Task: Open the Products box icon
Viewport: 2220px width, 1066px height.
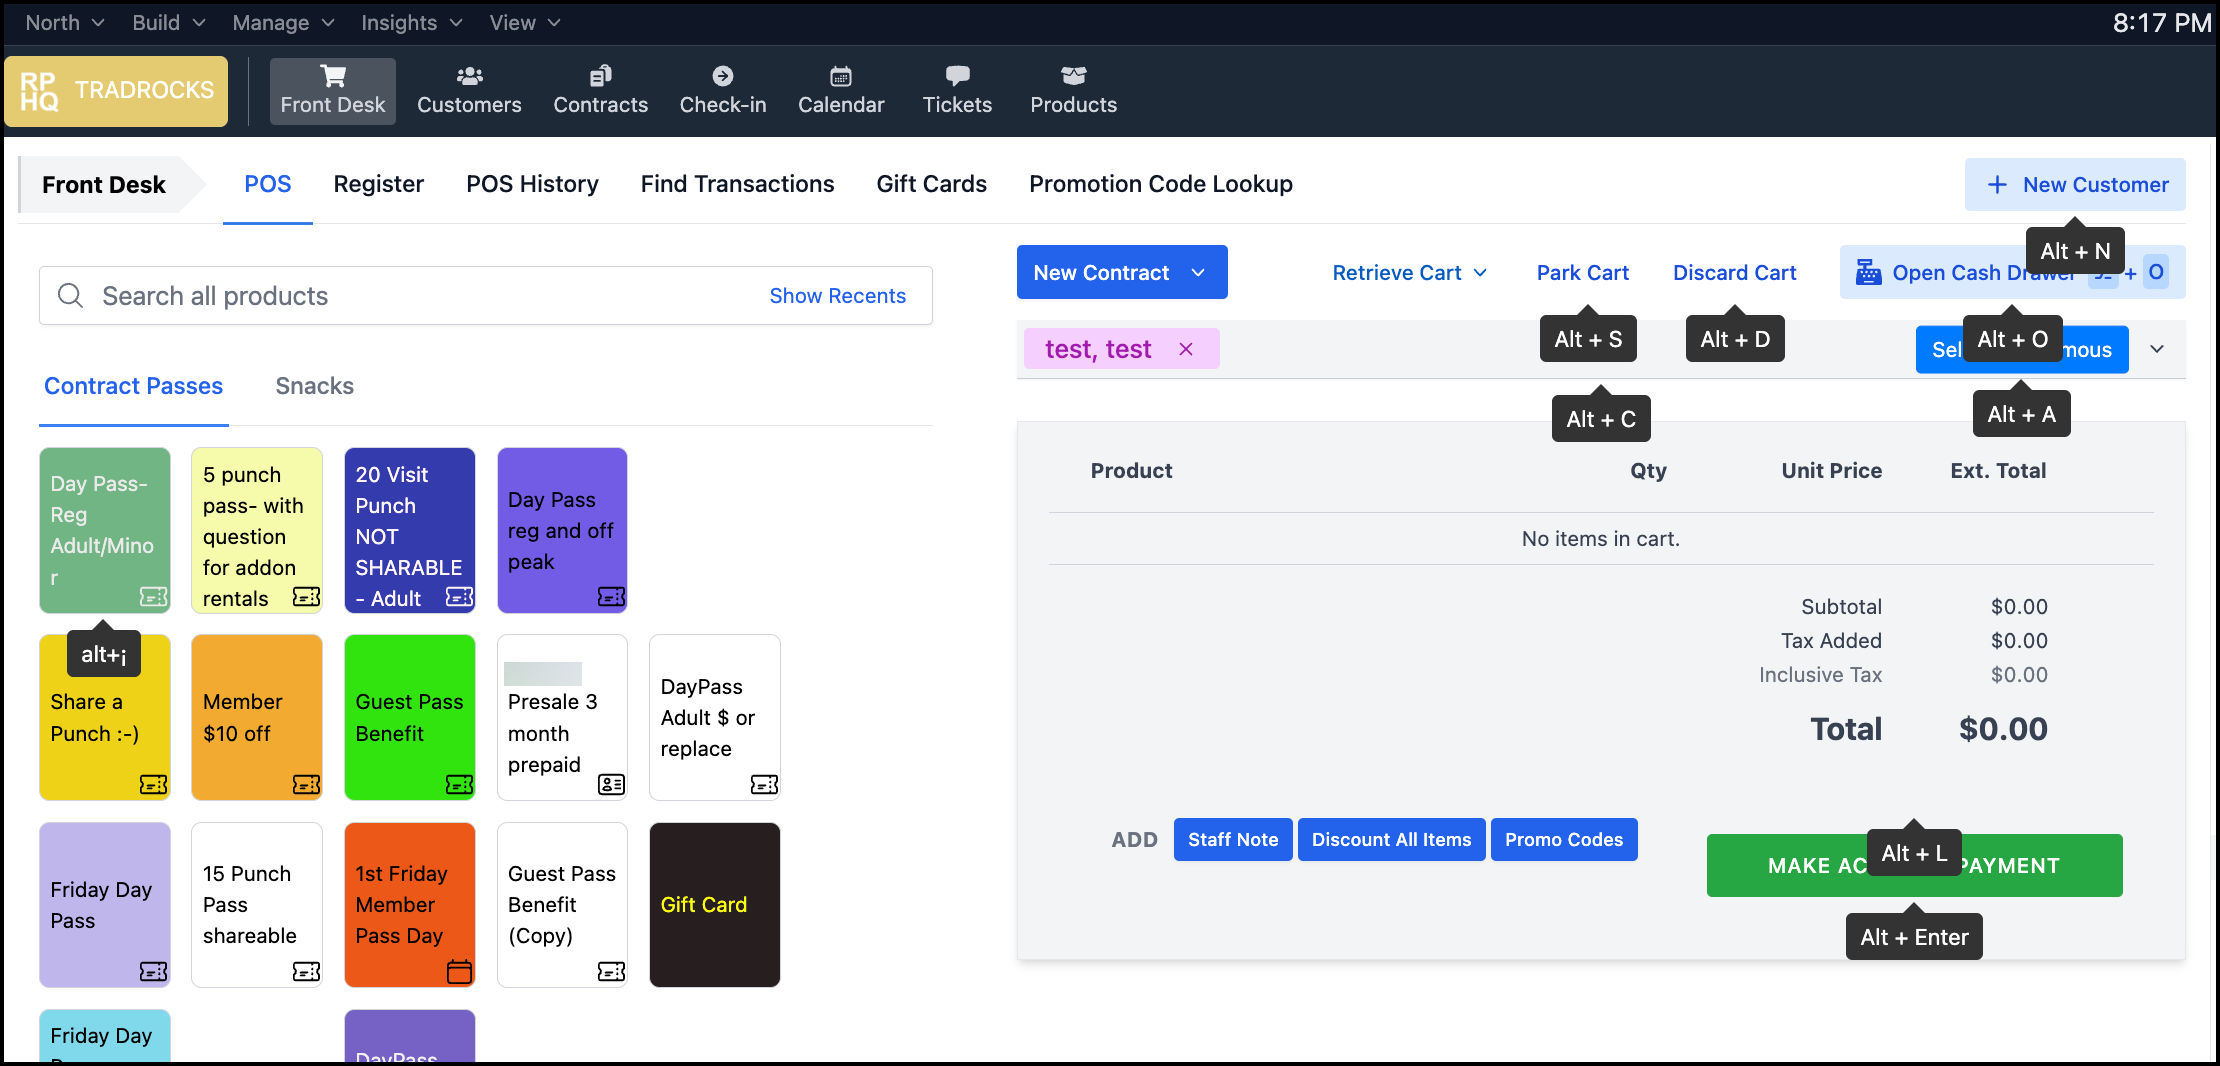Action: (1073, 76)
